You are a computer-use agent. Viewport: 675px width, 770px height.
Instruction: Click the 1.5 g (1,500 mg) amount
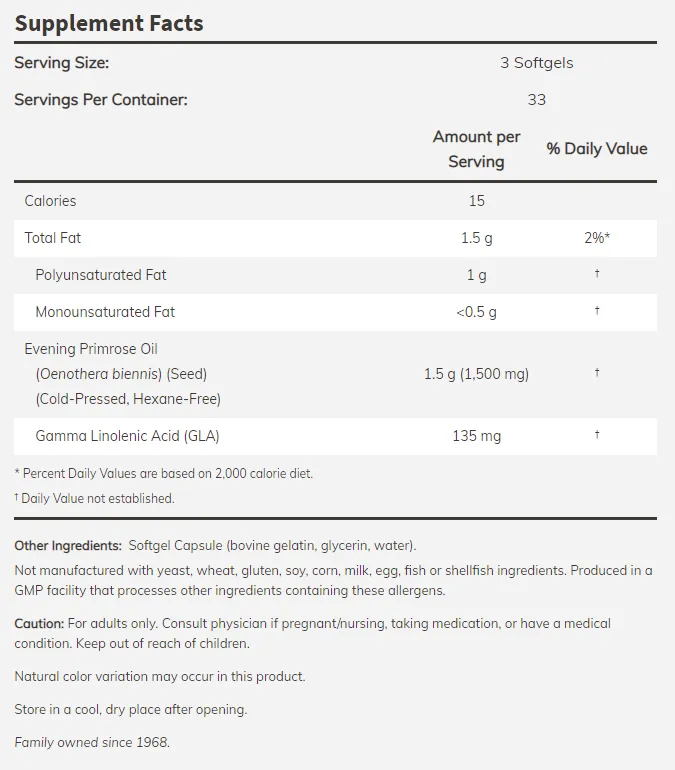[x=476, y=374]
